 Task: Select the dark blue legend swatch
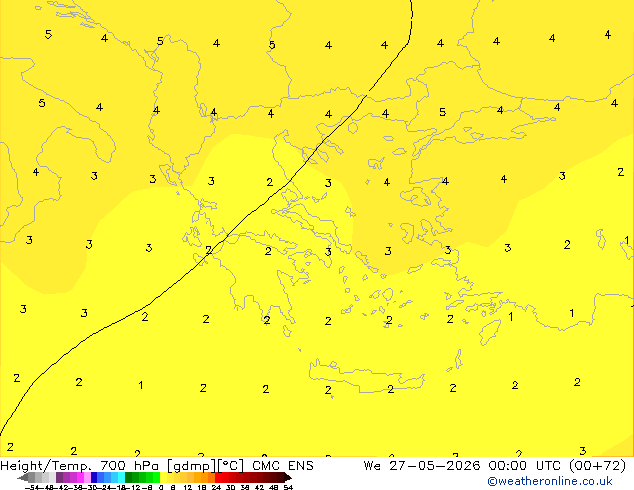click(x=94, y=477)
